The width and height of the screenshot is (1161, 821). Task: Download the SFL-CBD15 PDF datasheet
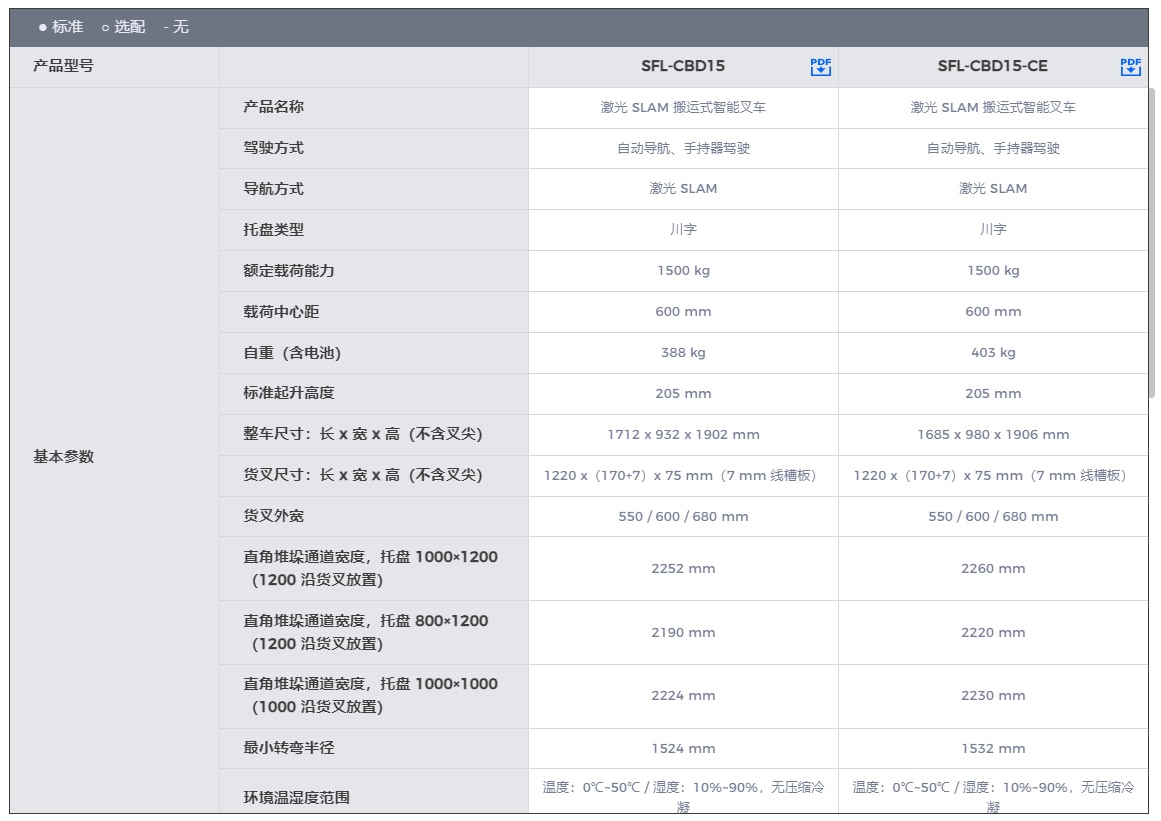coord(820,67)
